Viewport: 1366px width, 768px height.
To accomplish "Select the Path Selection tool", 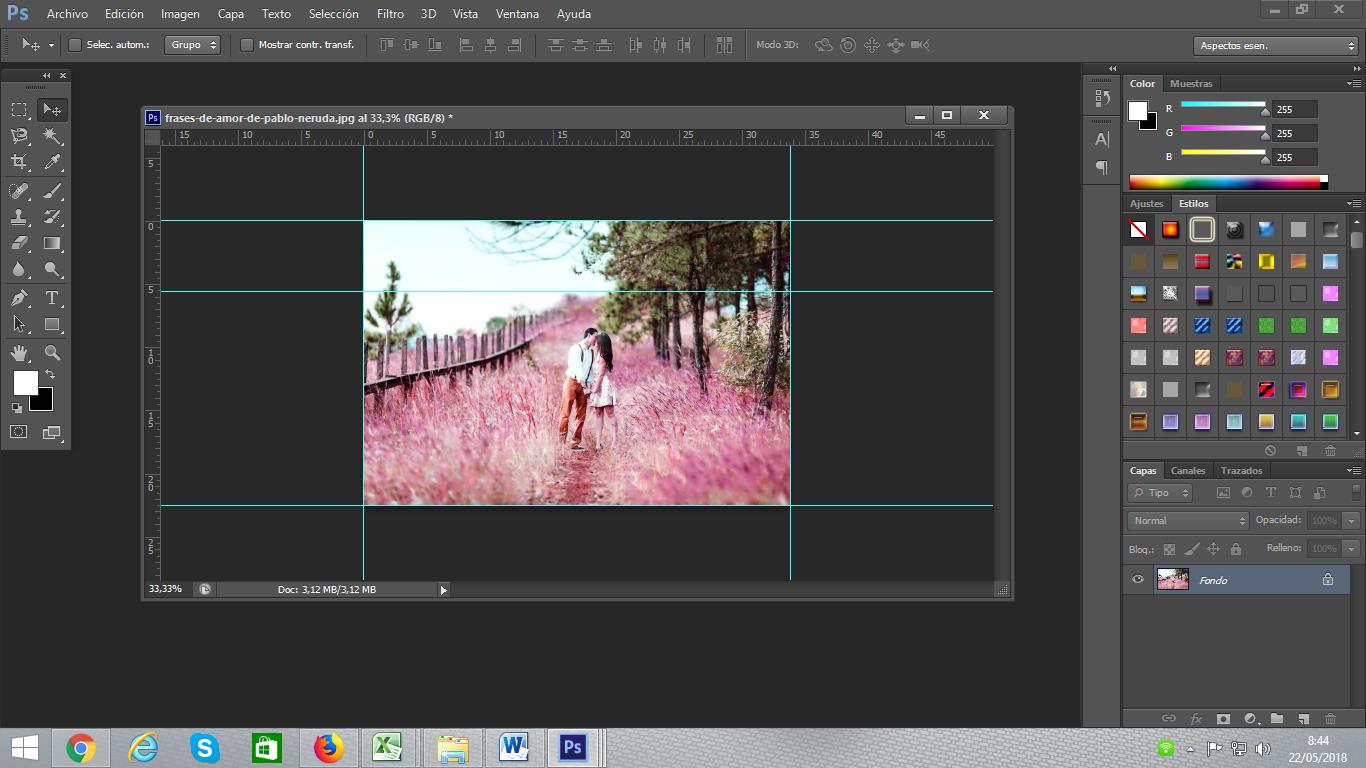I will (19, 324).
